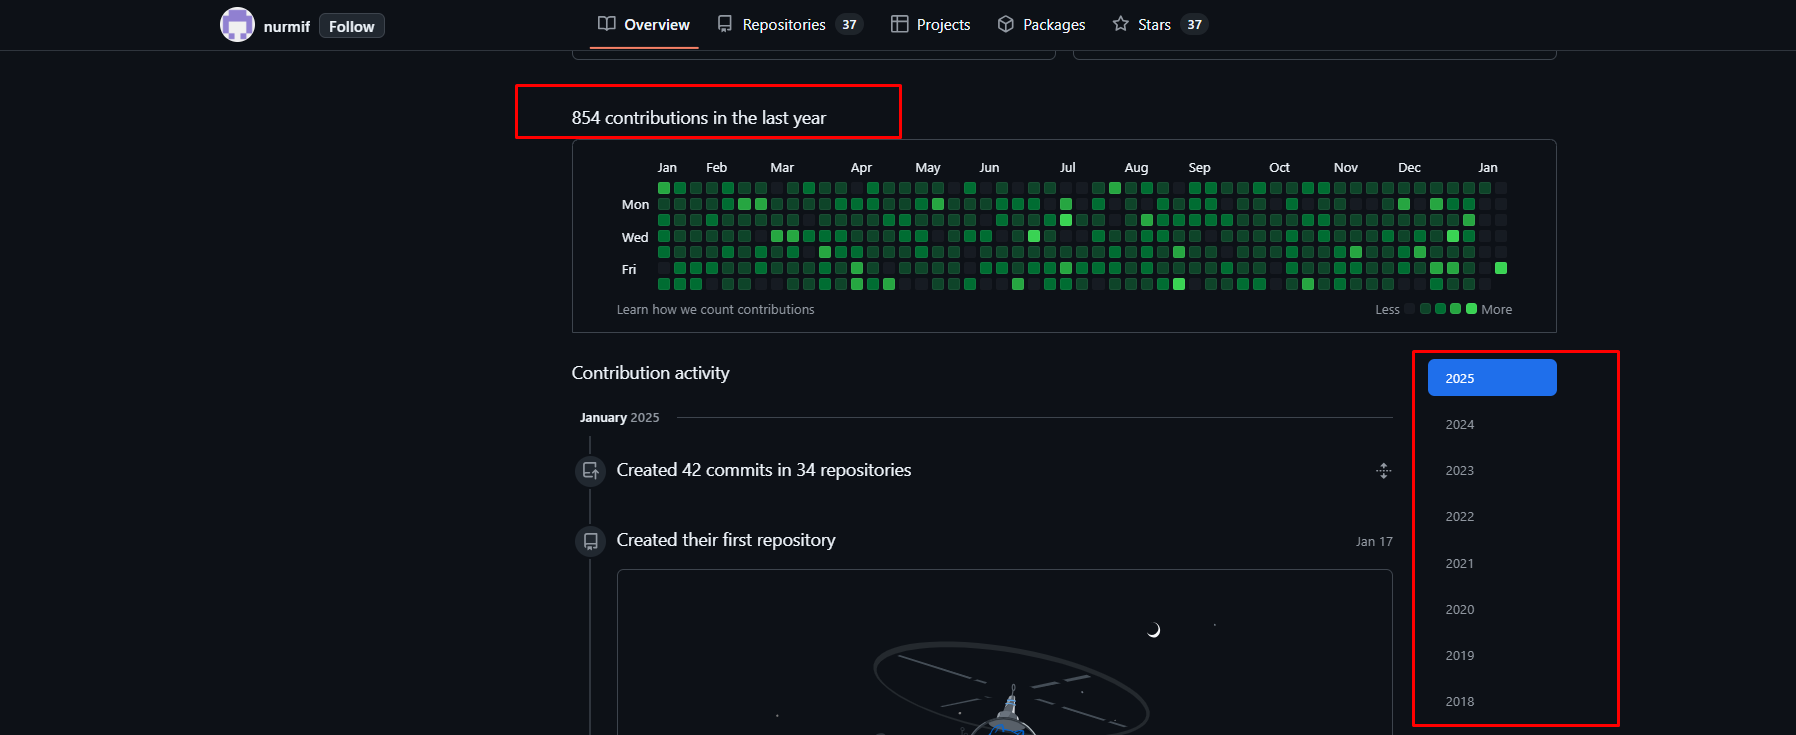Screen dimensions: 1796x735
Task: Open 'Learn how we count contributions' link
Action: click(715, 310)
